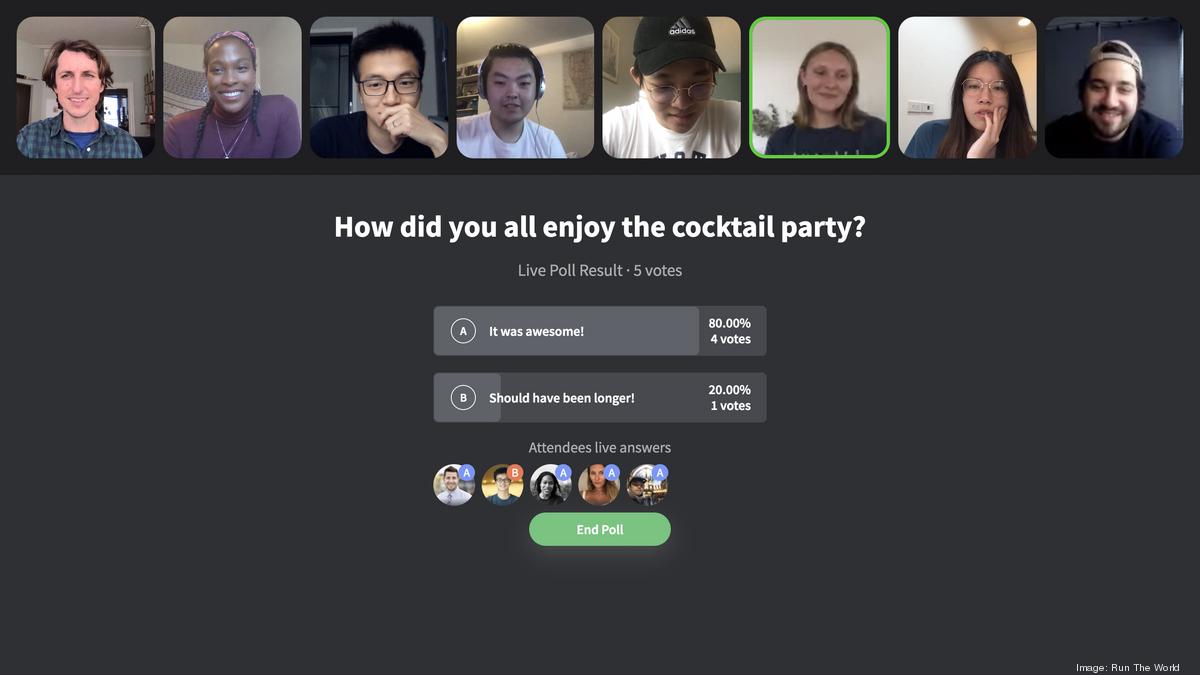Select video of man with glasses in black shirt
Image resolution: width=1200 pixels, height=675 pixels.
tap(379, 87)
